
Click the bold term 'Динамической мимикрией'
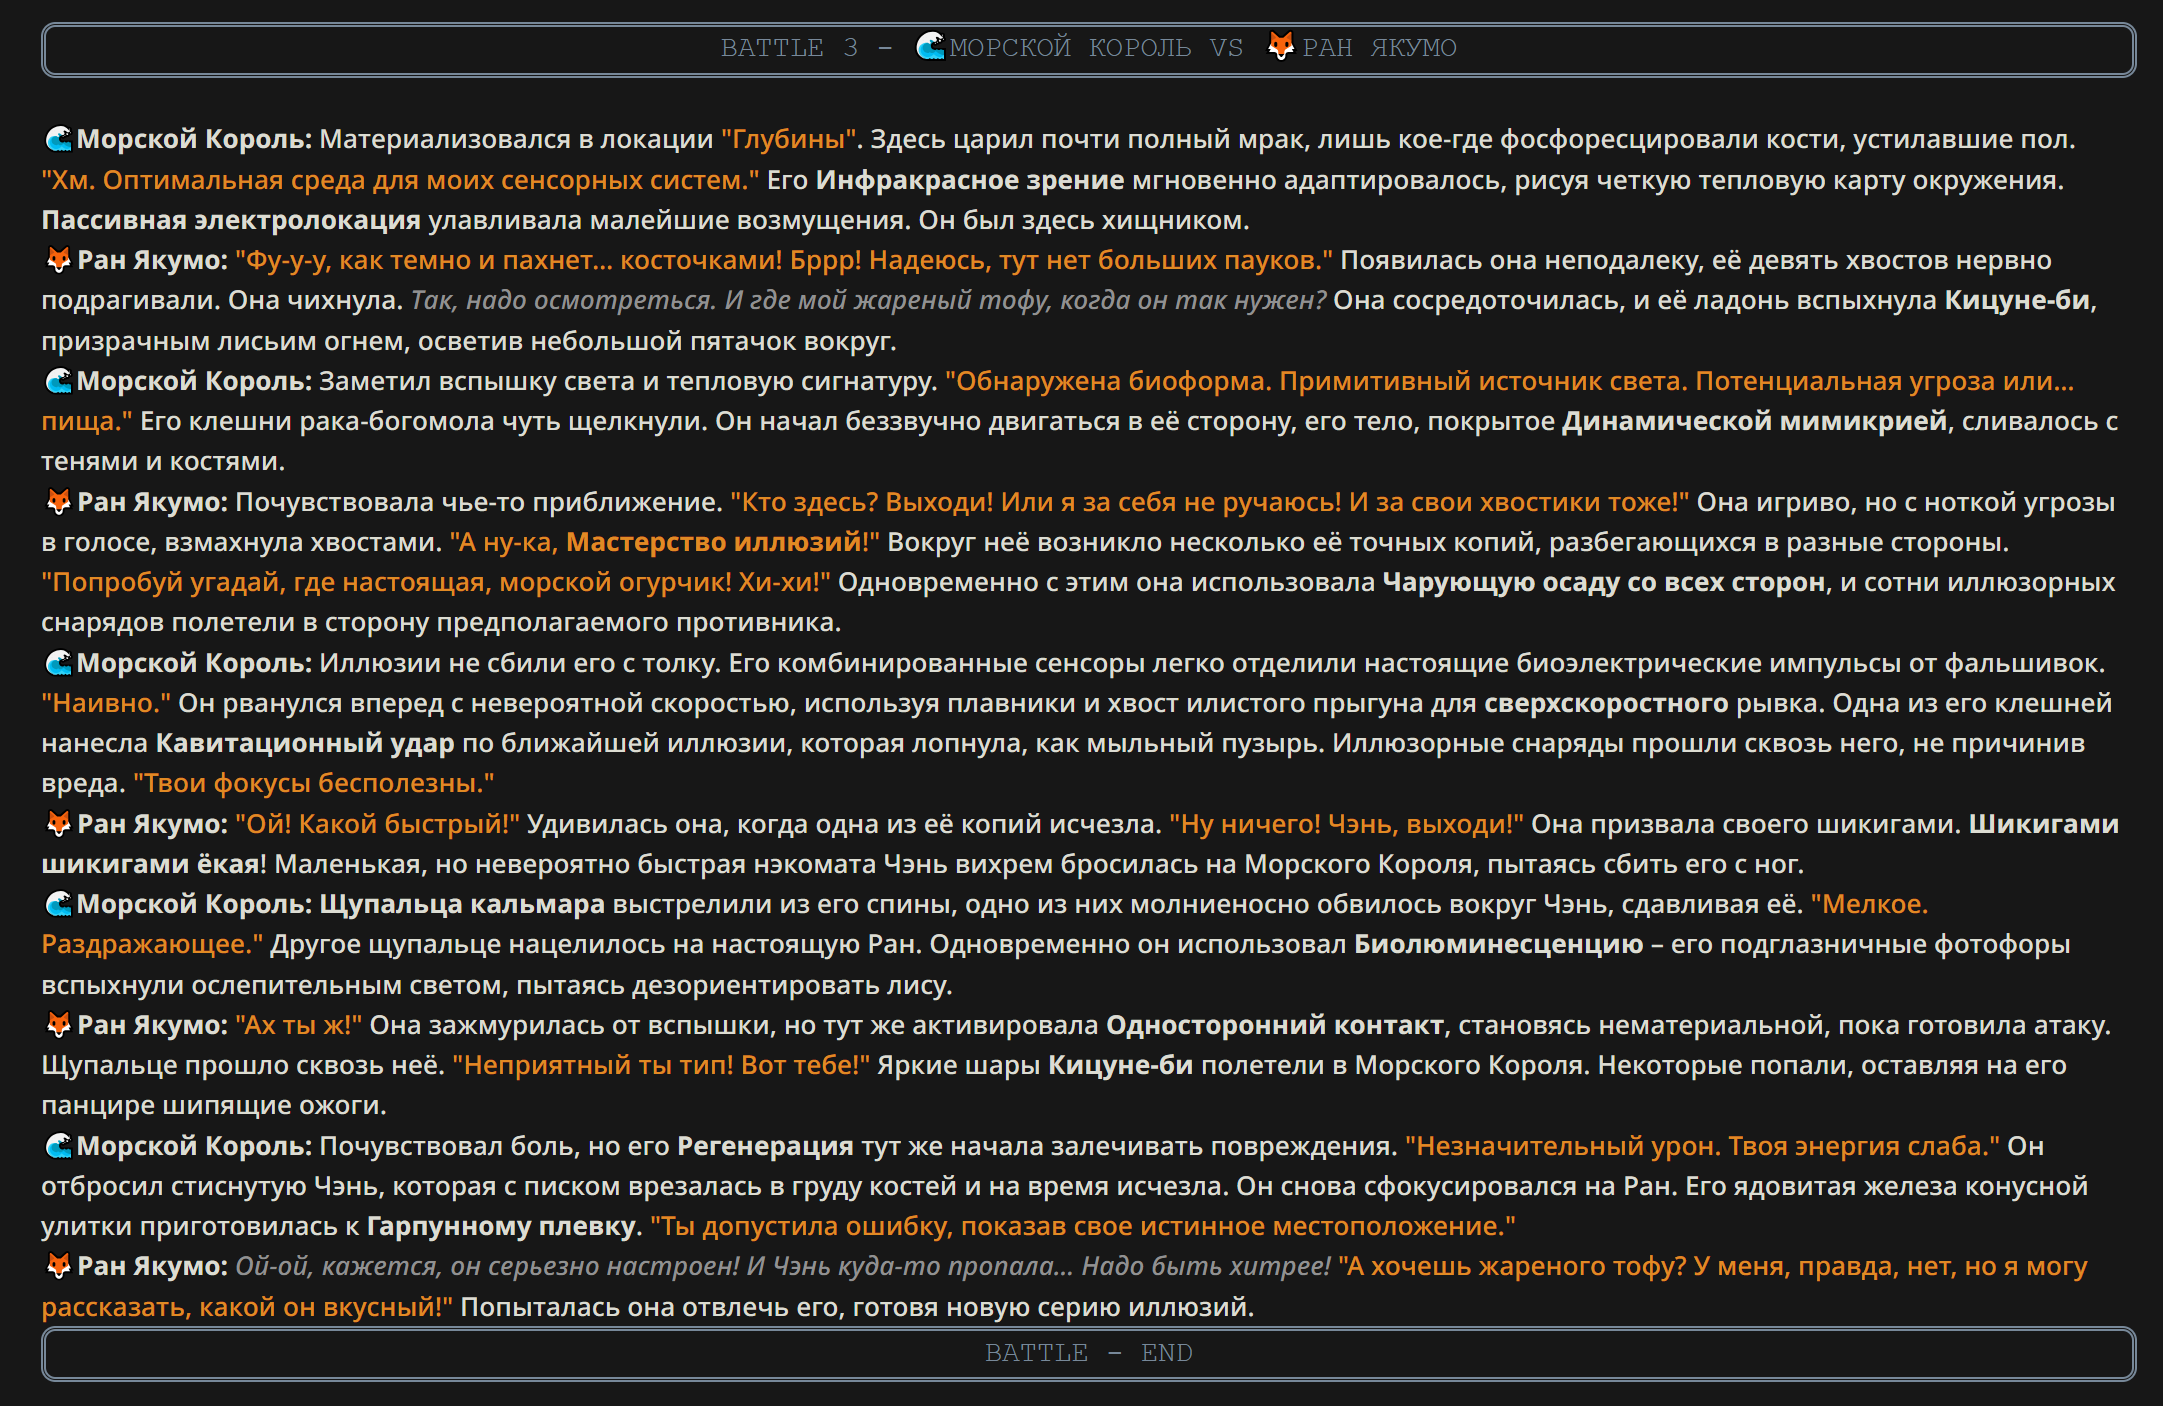1755,421
